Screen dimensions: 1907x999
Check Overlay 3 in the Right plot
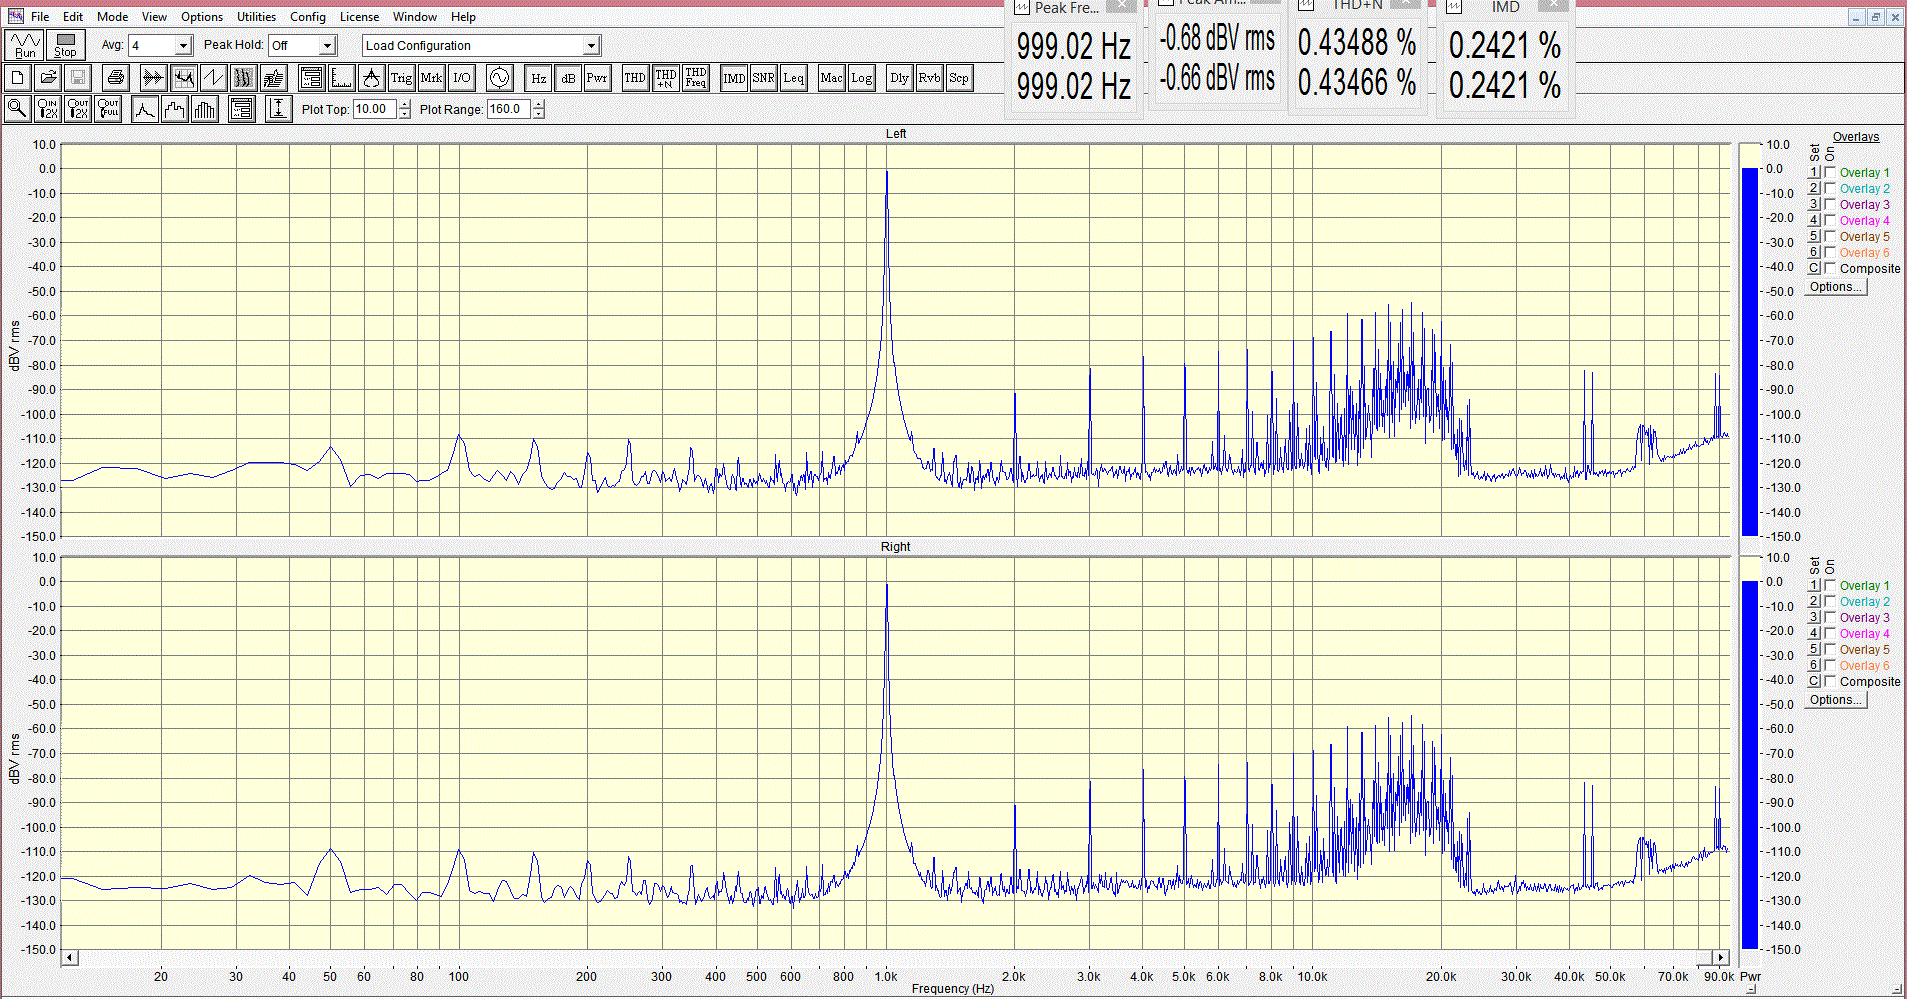[1830, 617]
